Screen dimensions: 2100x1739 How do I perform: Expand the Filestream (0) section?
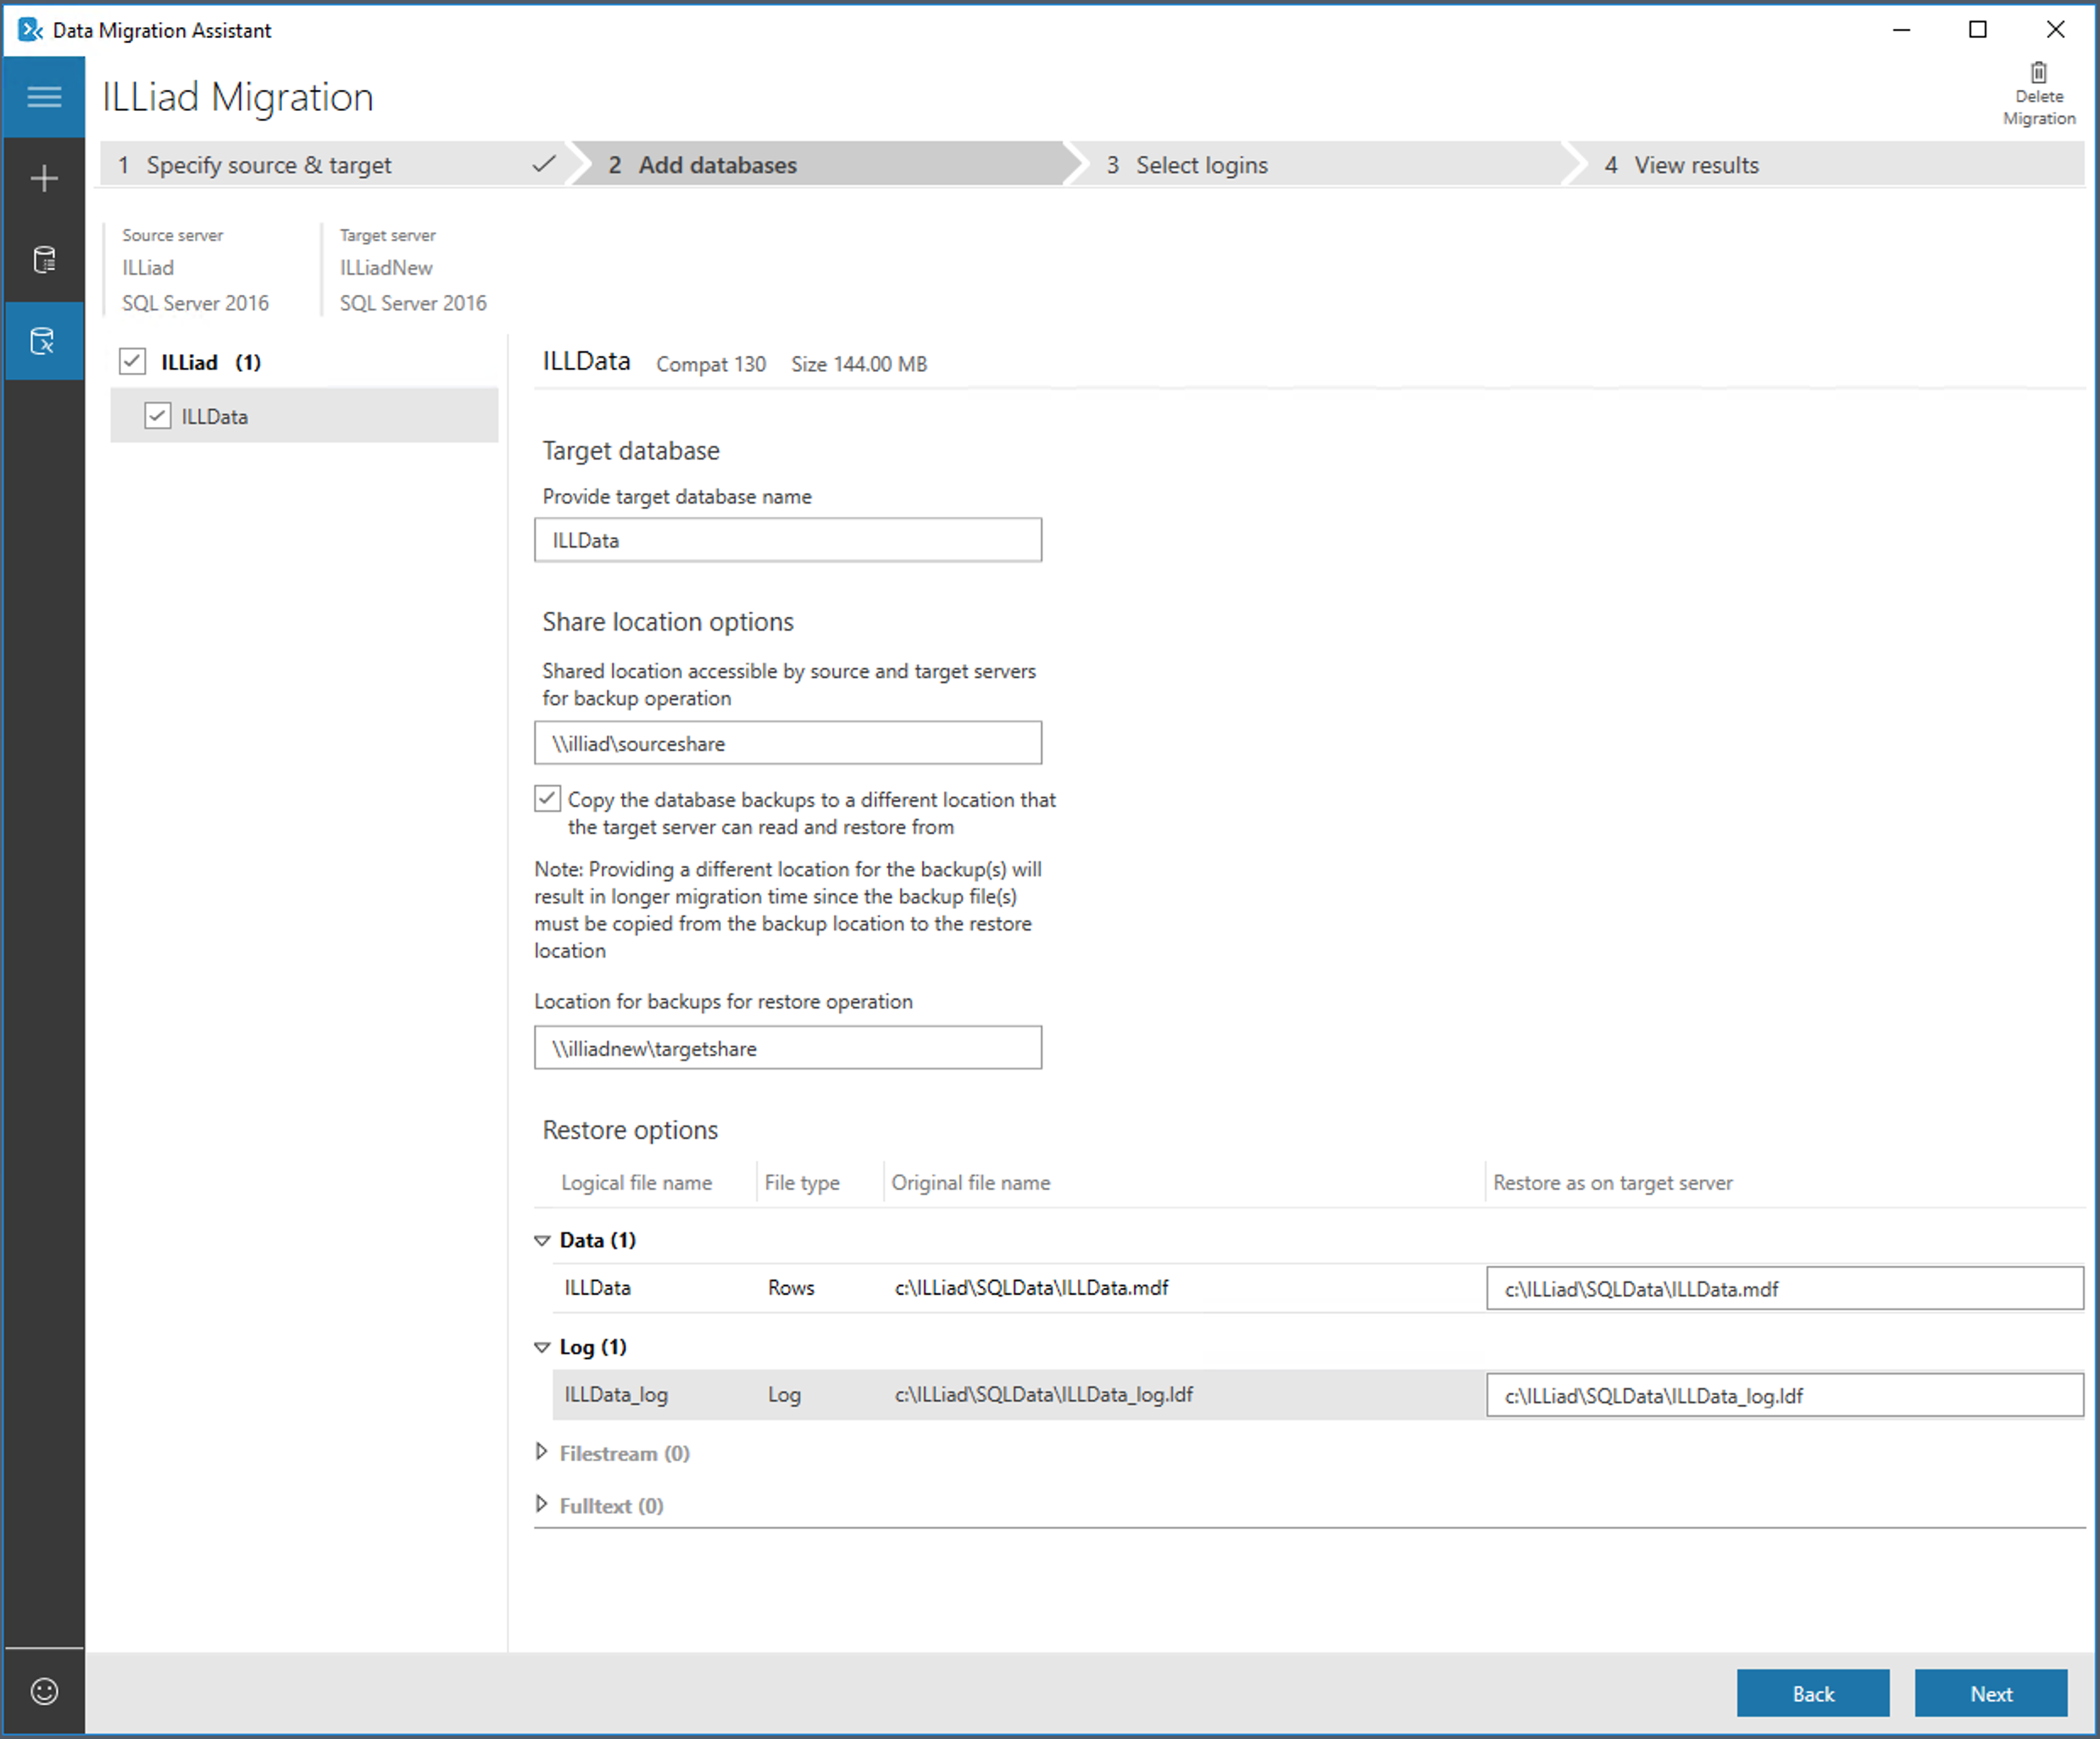pos(541,1452)
